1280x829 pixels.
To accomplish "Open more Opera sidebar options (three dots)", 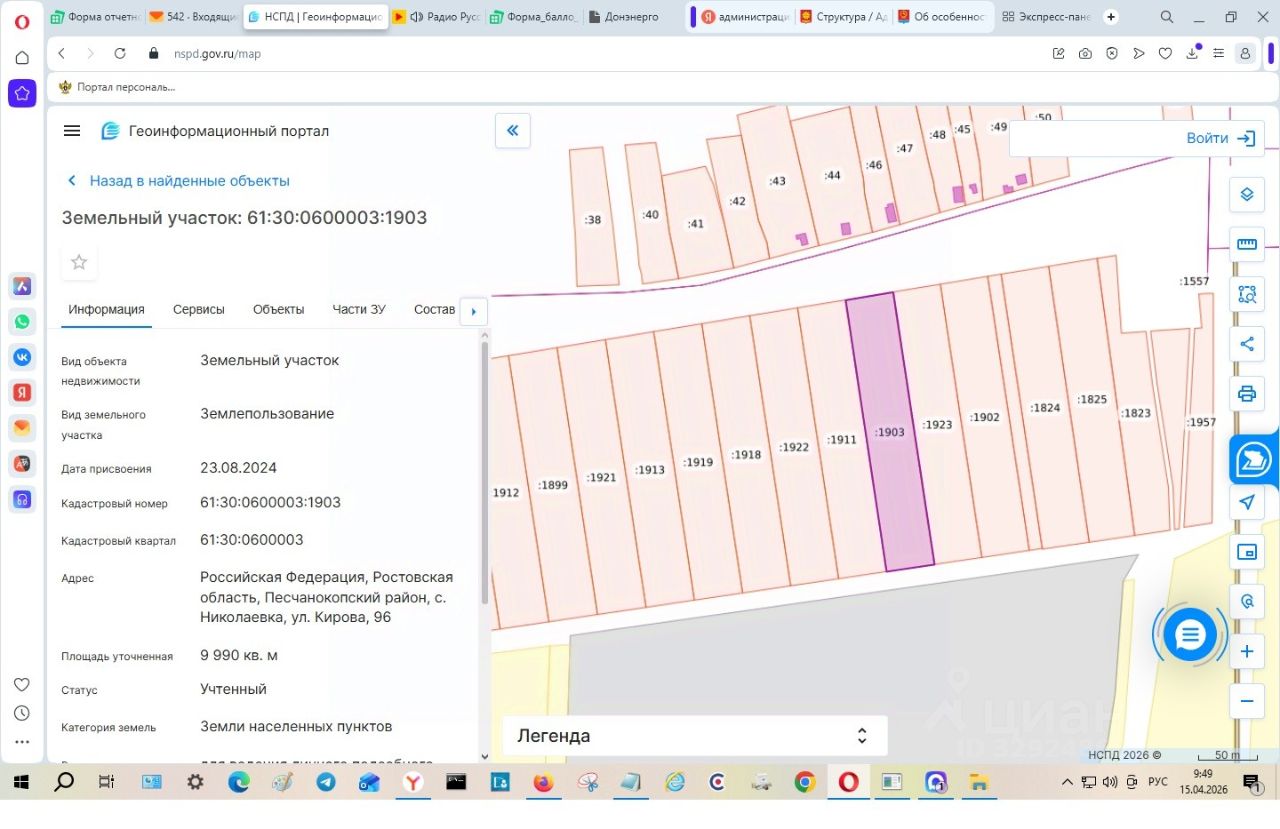I will 22,743.
